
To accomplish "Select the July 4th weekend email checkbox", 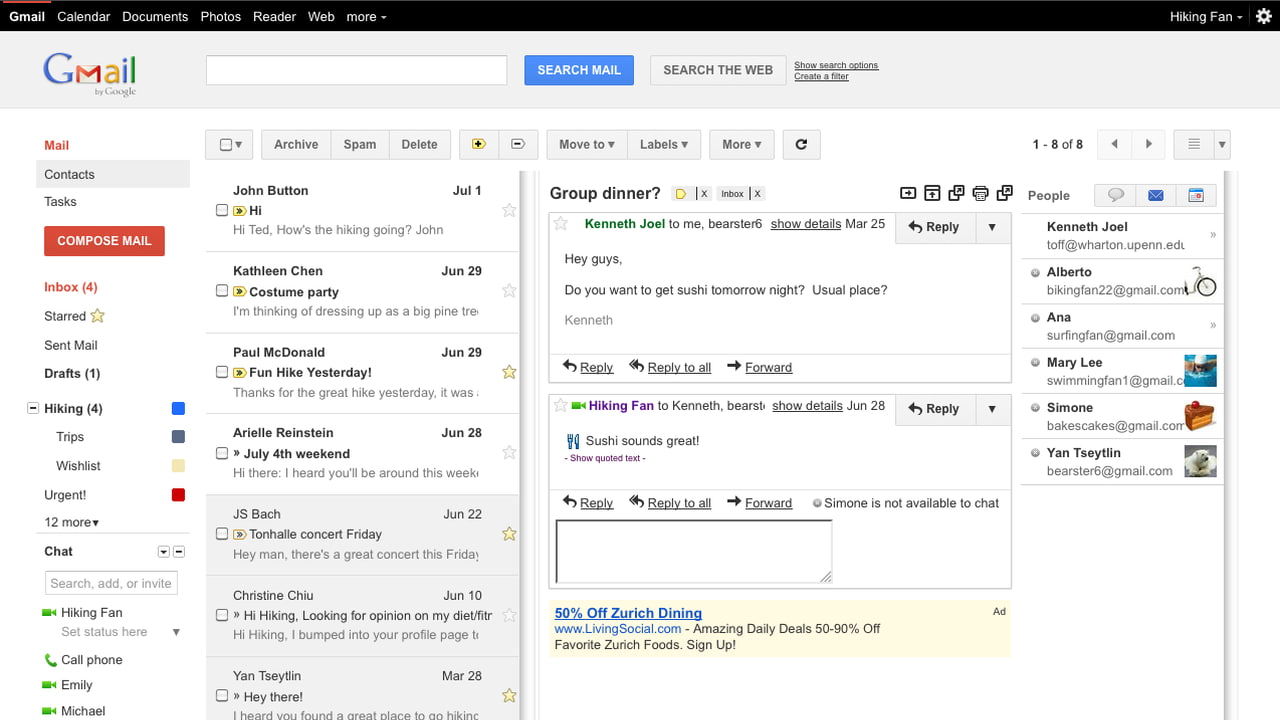I will pos(222,453).
